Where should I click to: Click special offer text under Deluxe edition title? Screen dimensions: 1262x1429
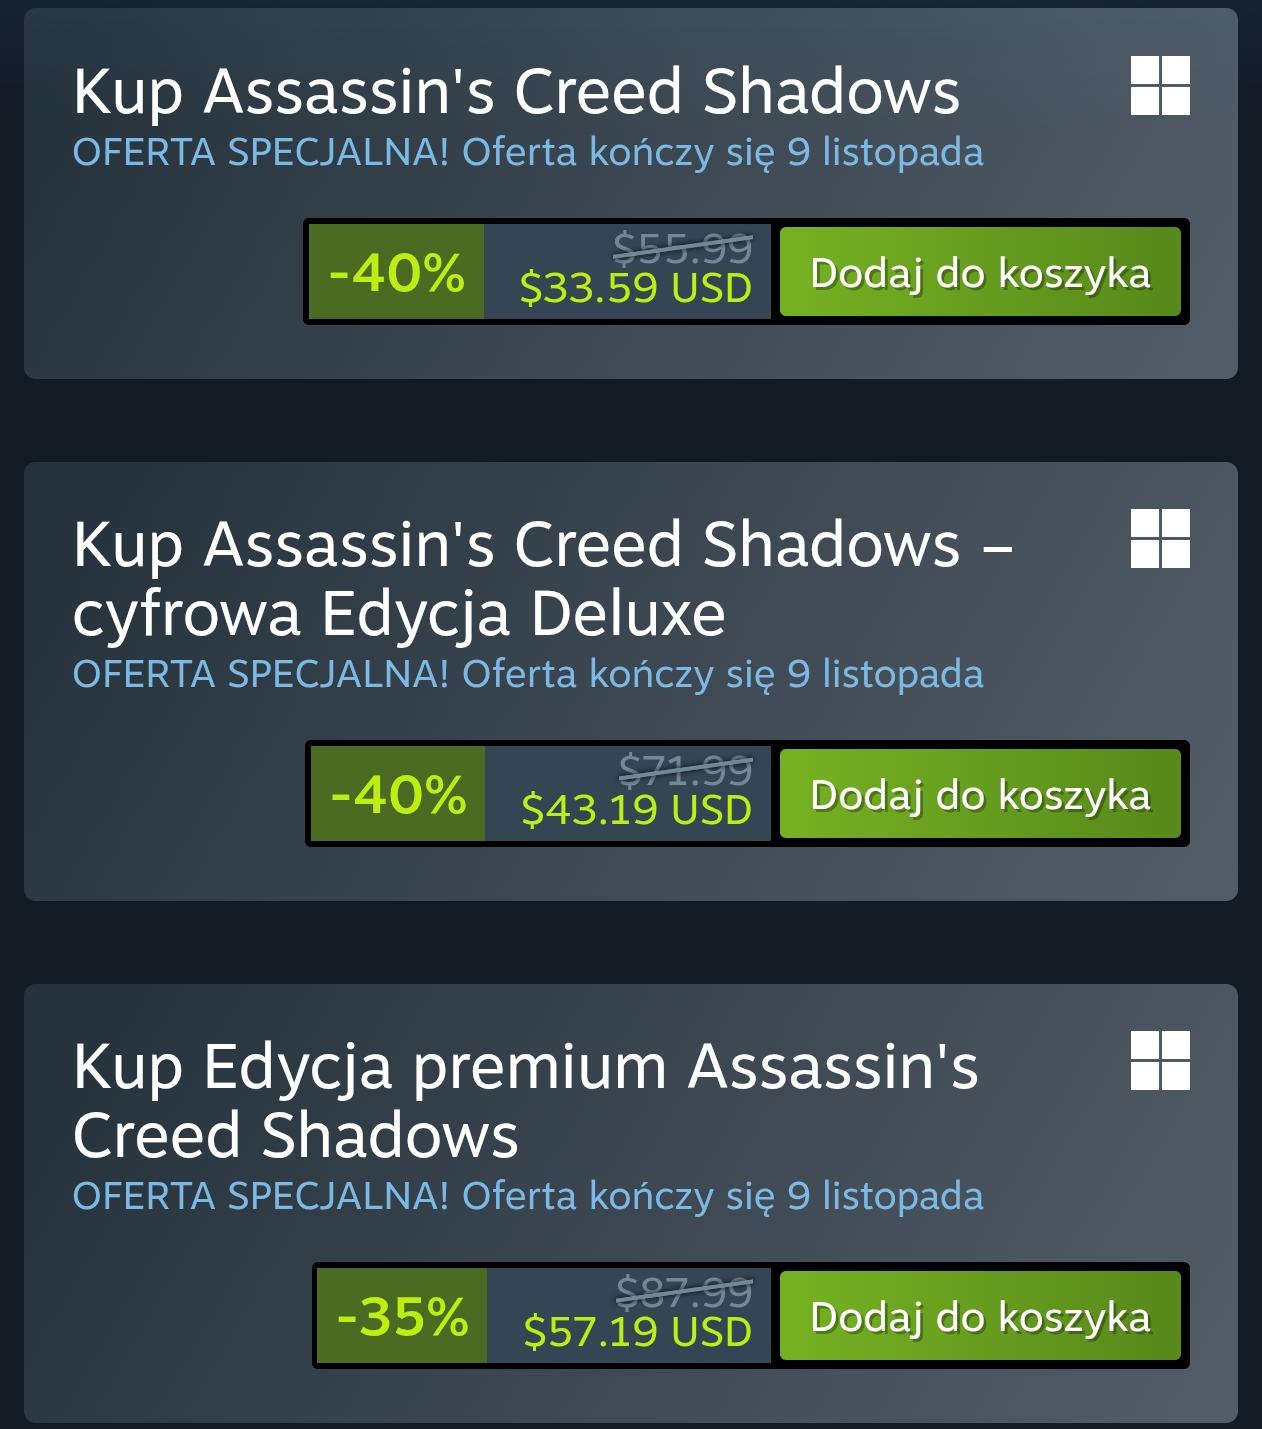(x=528, y=674)
